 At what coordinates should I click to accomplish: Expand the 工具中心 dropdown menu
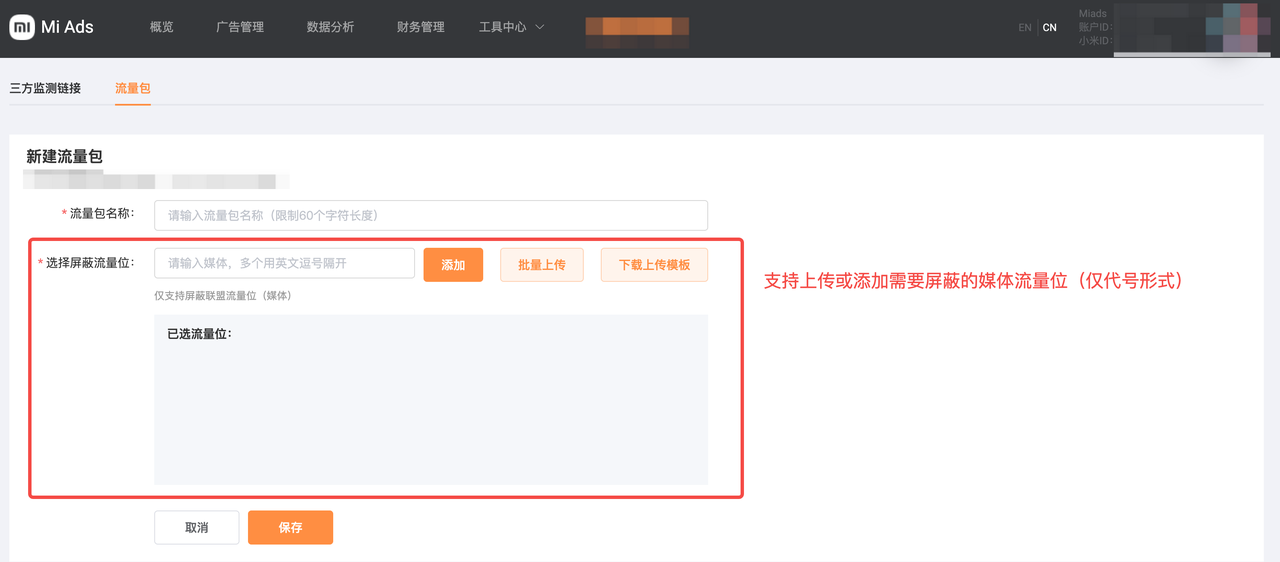tap(511, 27)
